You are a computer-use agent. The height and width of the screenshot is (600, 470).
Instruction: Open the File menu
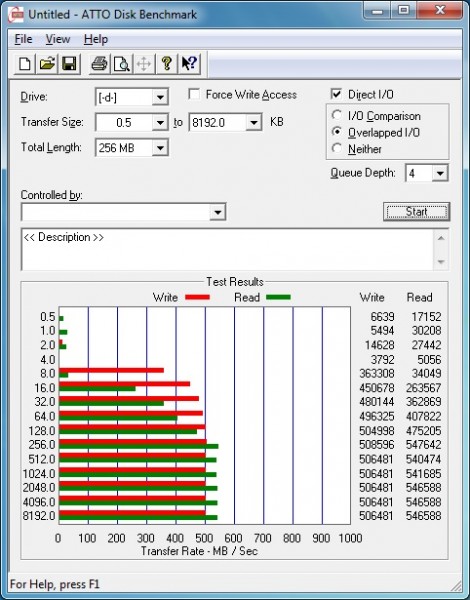23,39
